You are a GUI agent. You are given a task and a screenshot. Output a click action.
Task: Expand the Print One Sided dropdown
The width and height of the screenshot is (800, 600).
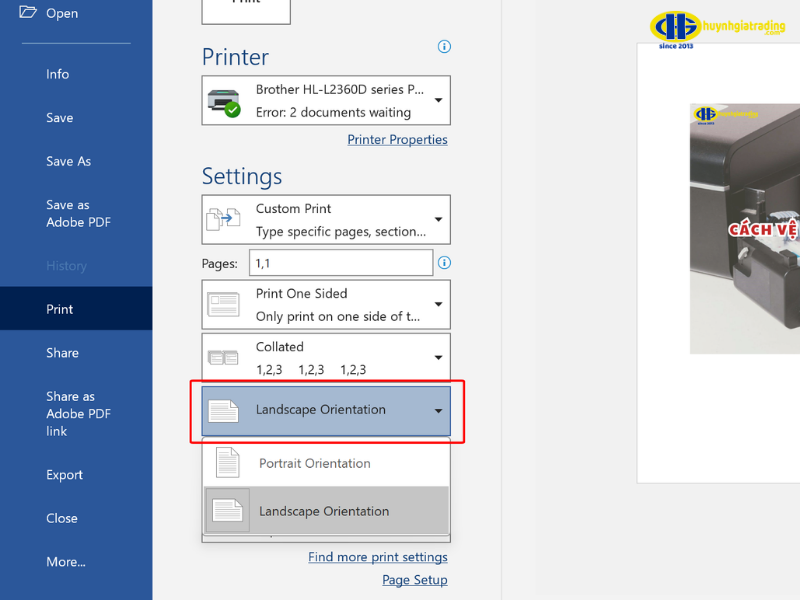pos(438,304)
